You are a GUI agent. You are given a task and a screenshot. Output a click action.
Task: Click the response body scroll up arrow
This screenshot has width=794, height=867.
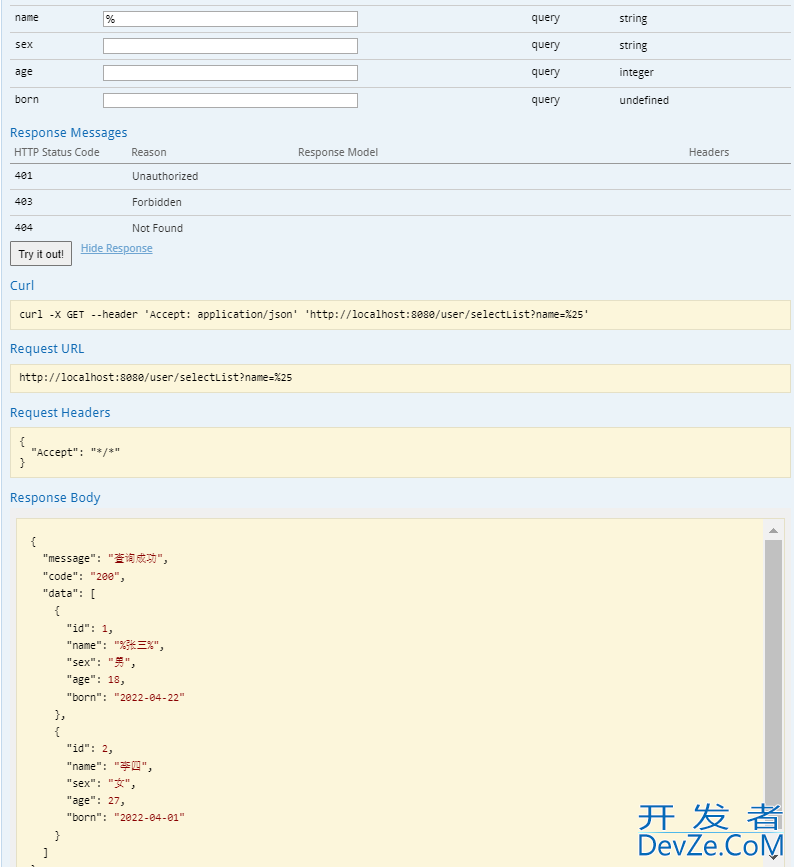coord(773,531)
